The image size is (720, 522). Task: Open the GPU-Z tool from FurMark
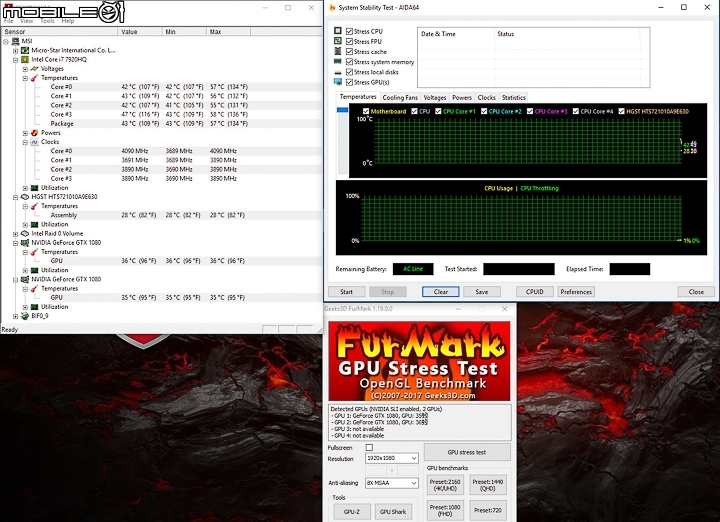click(352, 511)
